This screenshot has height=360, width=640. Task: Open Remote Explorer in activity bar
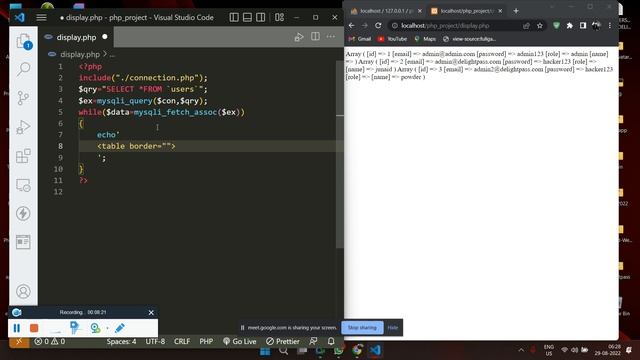point(23,185)
